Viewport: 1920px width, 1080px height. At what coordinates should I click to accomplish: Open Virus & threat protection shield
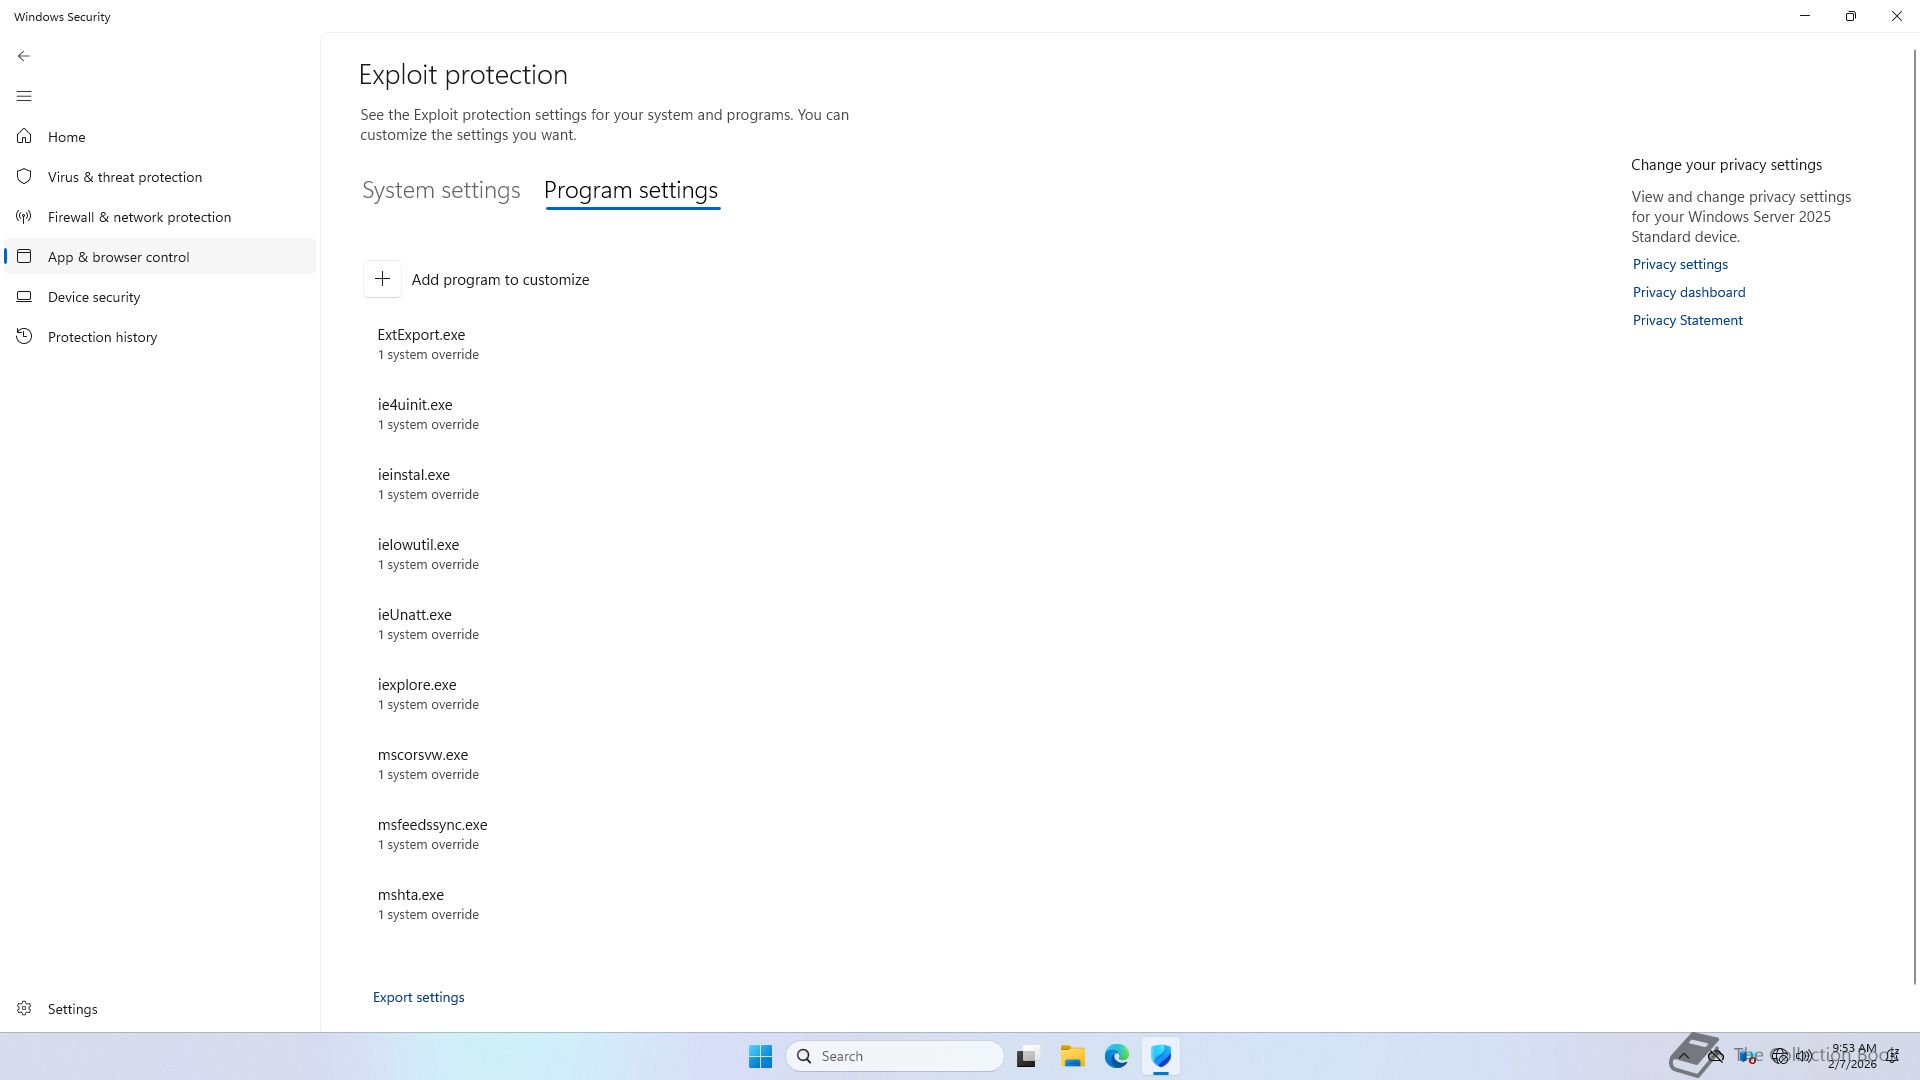25,176
